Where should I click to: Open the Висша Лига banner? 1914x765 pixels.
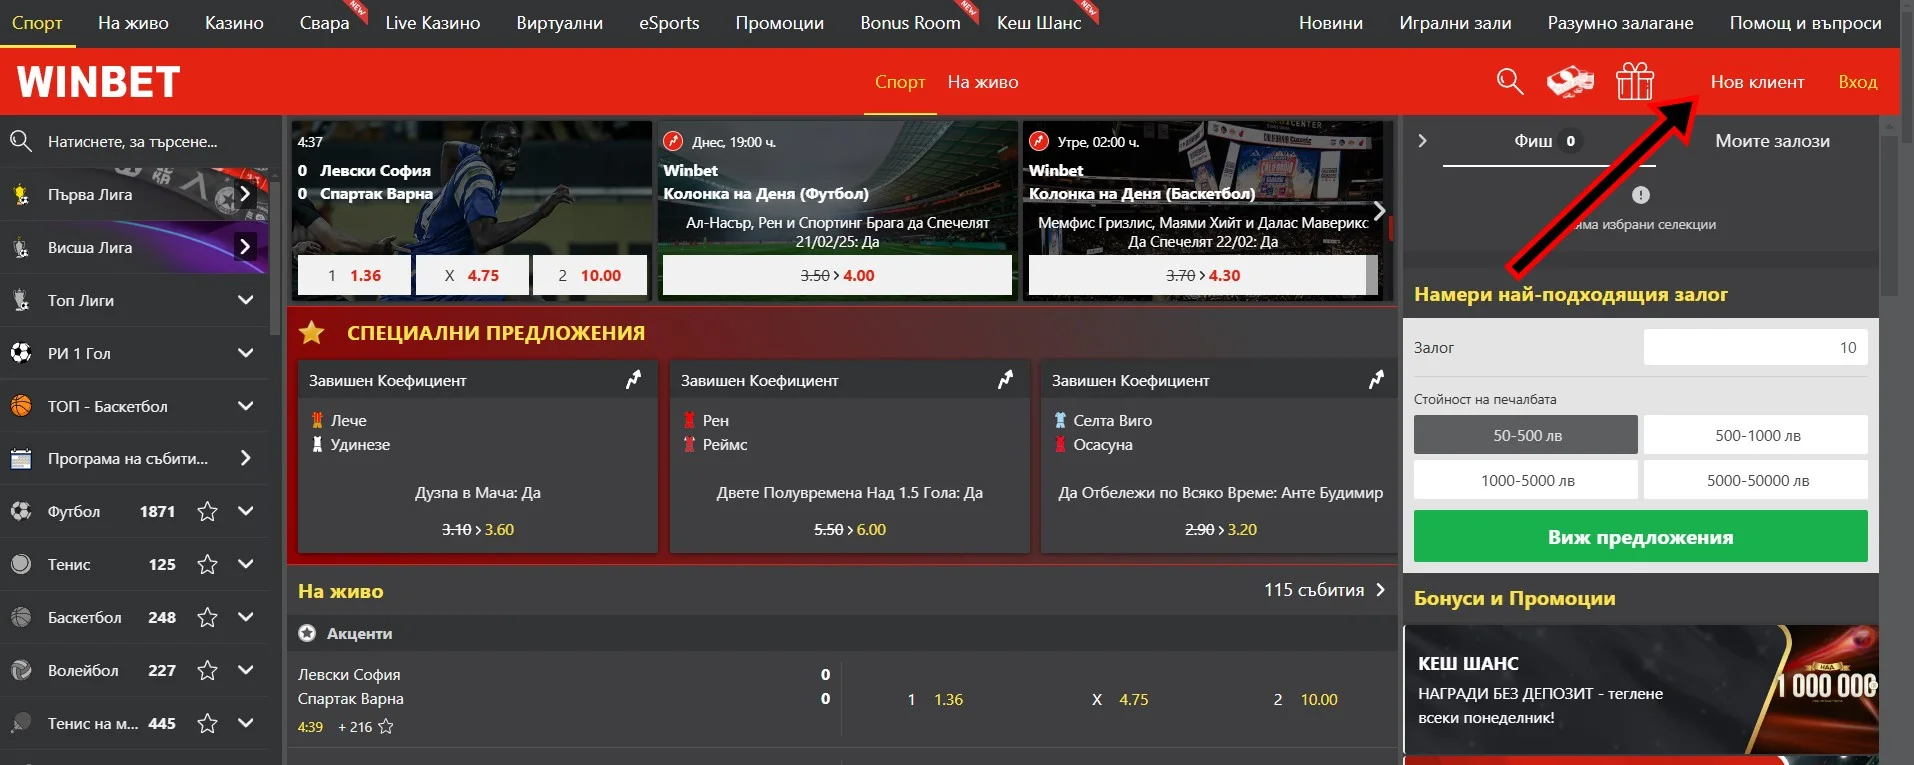coord(134,247)
